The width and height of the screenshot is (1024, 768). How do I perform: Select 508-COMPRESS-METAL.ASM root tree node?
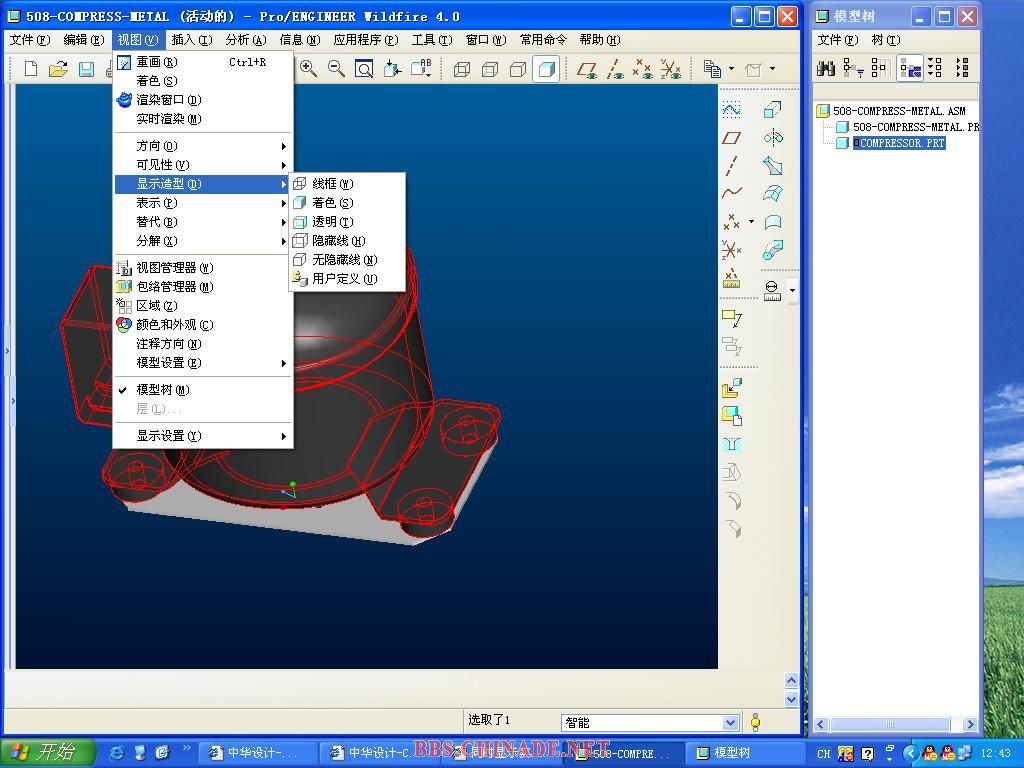coord(899,111)
